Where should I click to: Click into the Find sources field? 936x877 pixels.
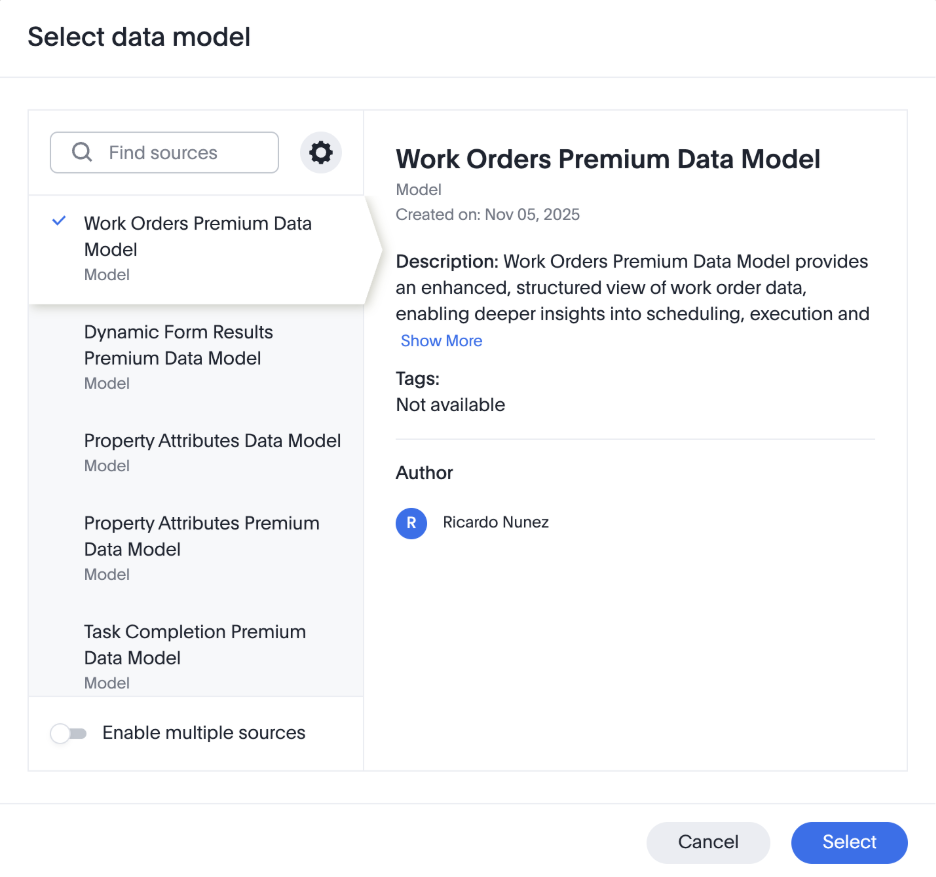tap(180, 153)
